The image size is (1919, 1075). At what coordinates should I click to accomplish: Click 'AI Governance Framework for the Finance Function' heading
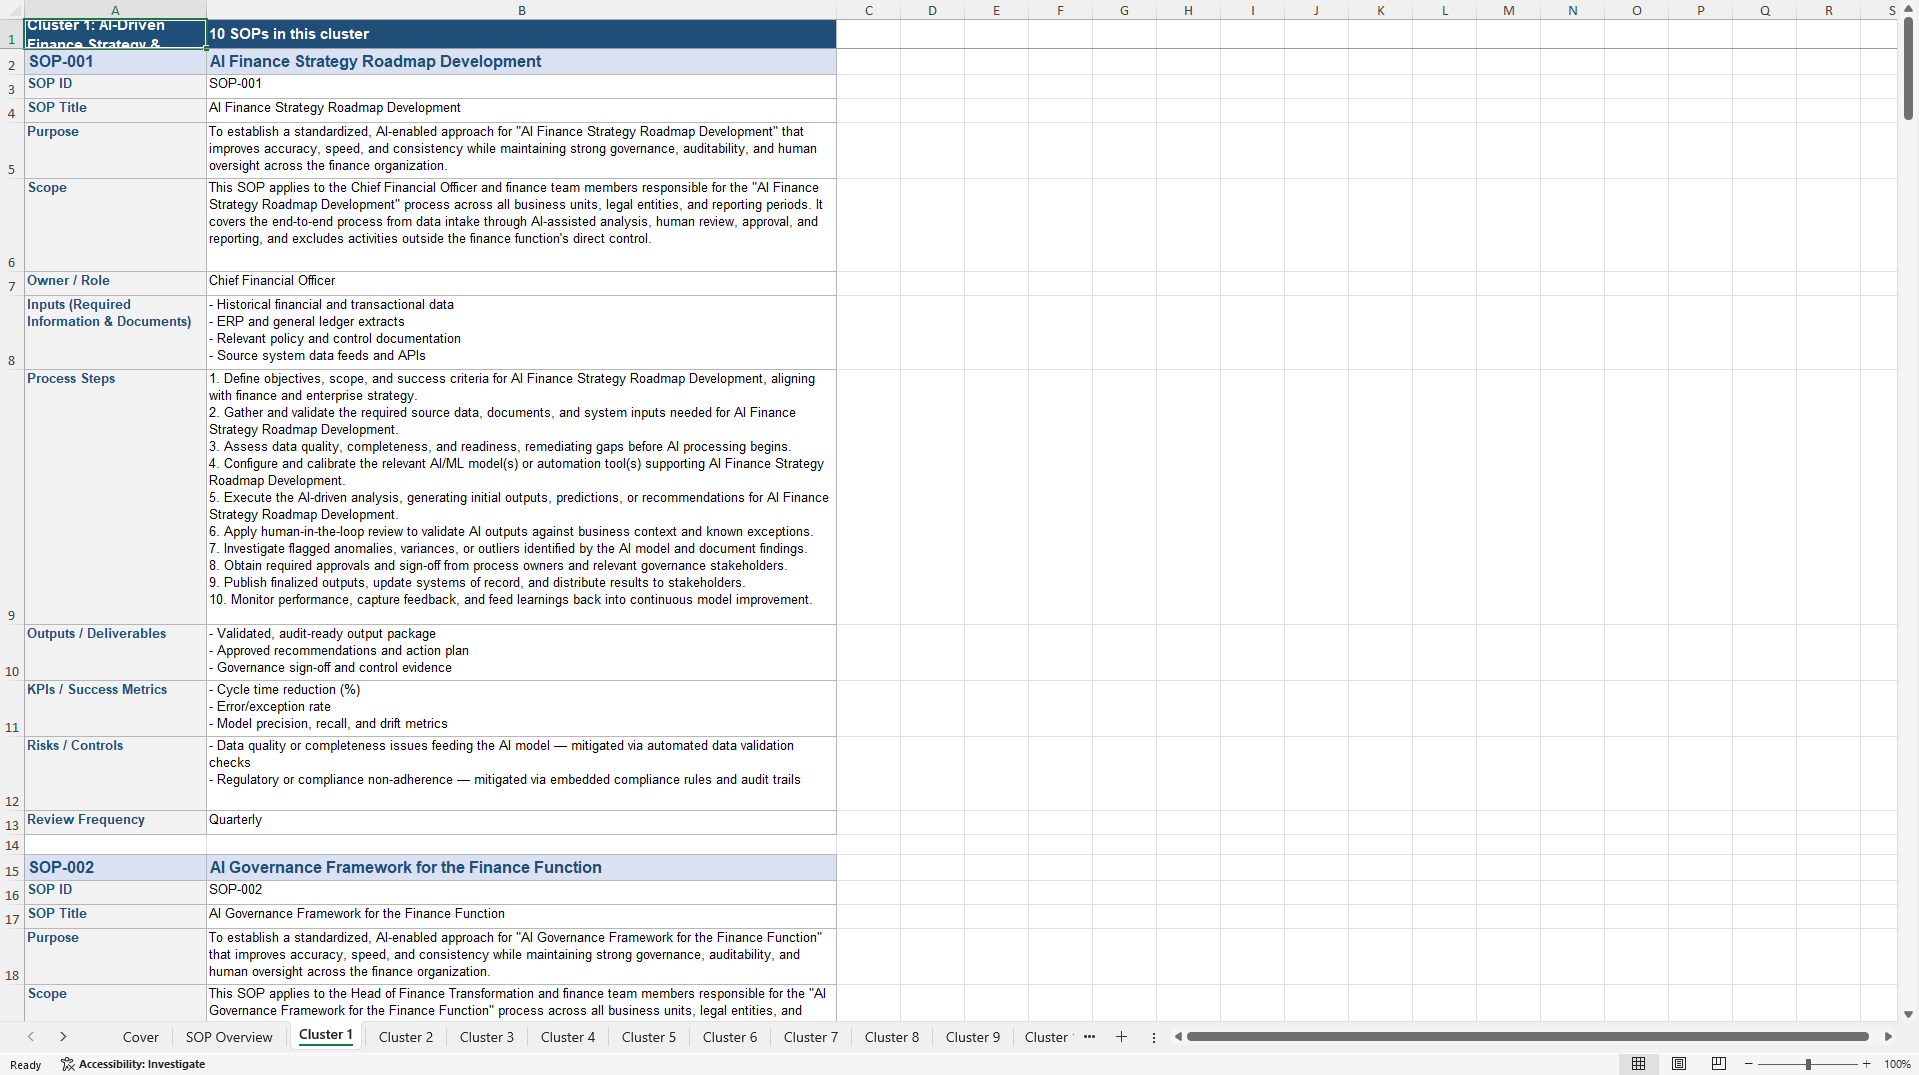pyautogui.click(x=521, y=867)
